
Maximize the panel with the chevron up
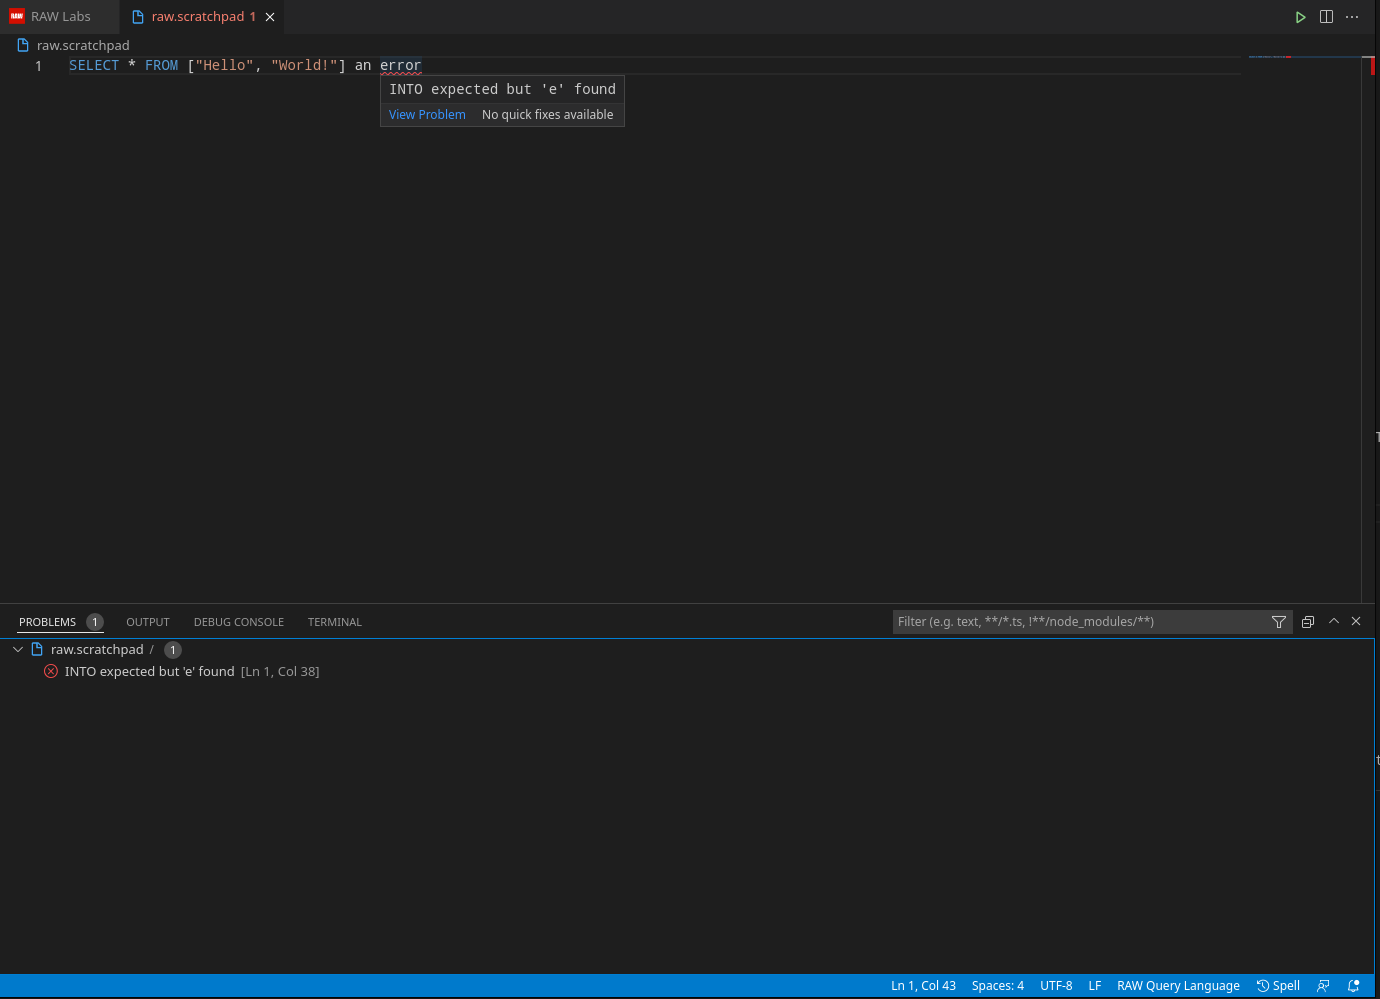click(x=1334, y=621)
